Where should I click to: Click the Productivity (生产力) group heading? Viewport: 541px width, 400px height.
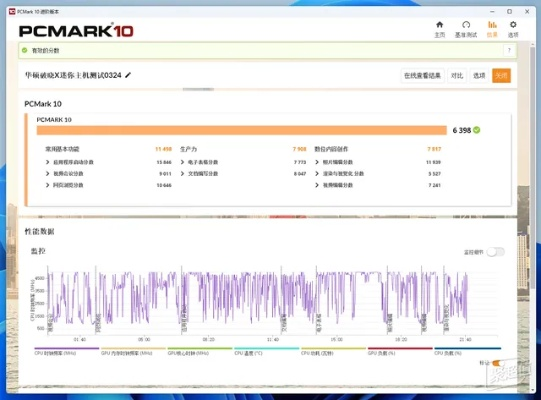tap(188, 149)
